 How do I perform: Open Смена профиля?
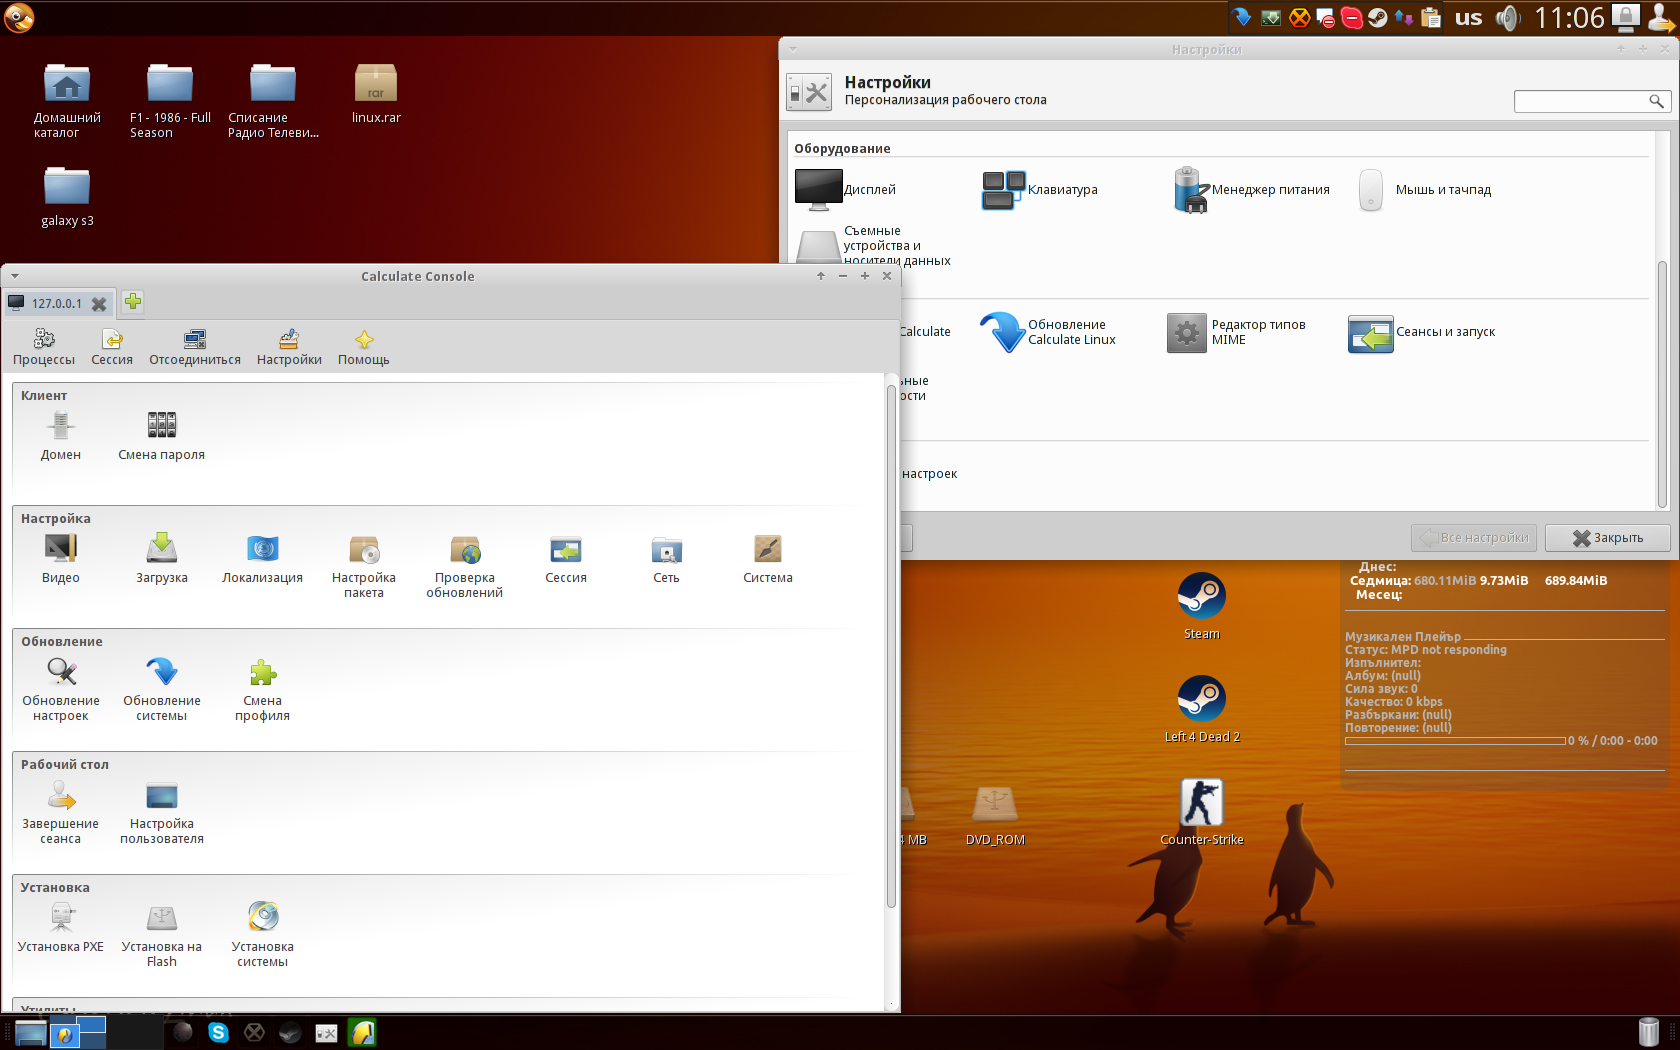pos(263,689)
